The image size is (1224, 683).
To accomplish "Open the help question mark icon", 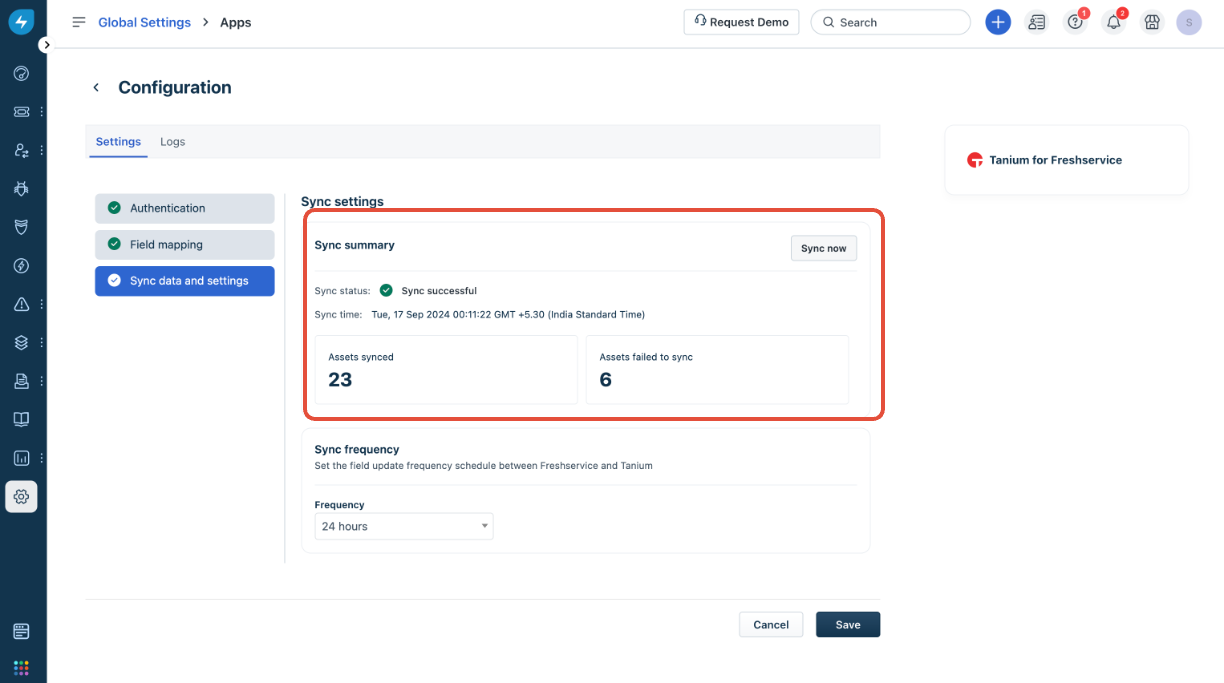I will pyautogui.click(x=1075, y=22).
